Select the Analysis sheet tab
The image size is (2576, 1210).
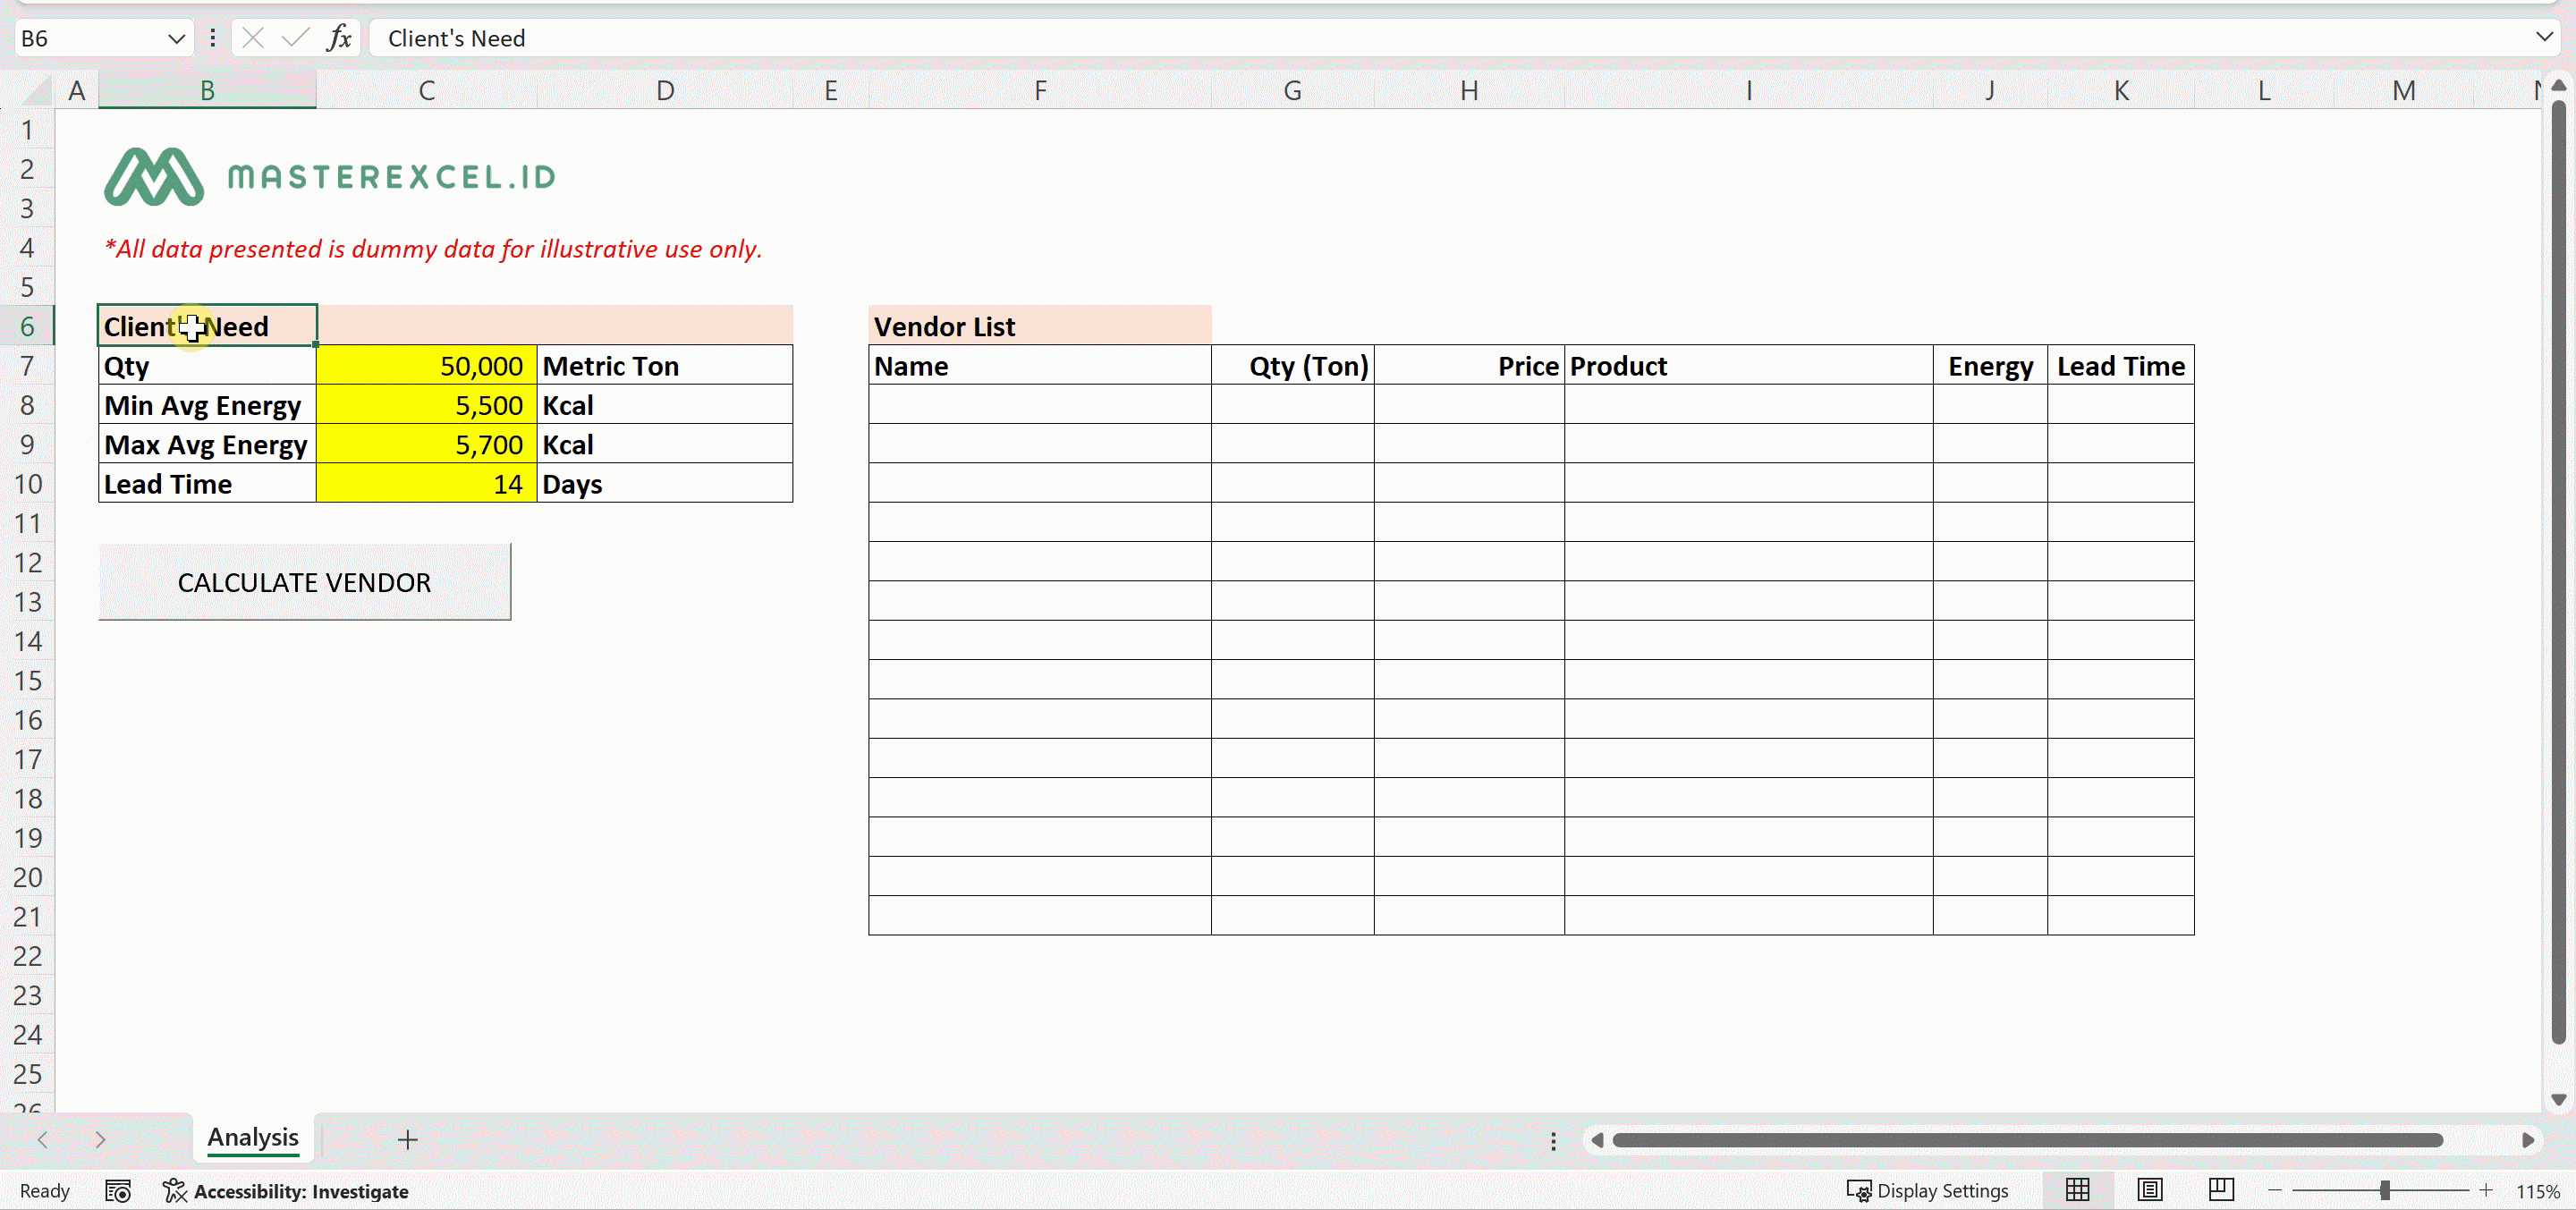tap(253, 1138)
